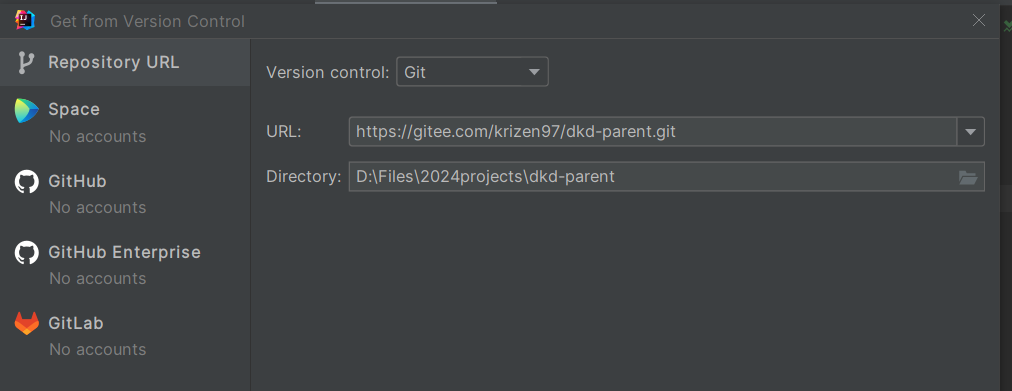The height and width of the screenshot is (391, 1012).
Task: Click into the URL text field
Action: point(653,132)
